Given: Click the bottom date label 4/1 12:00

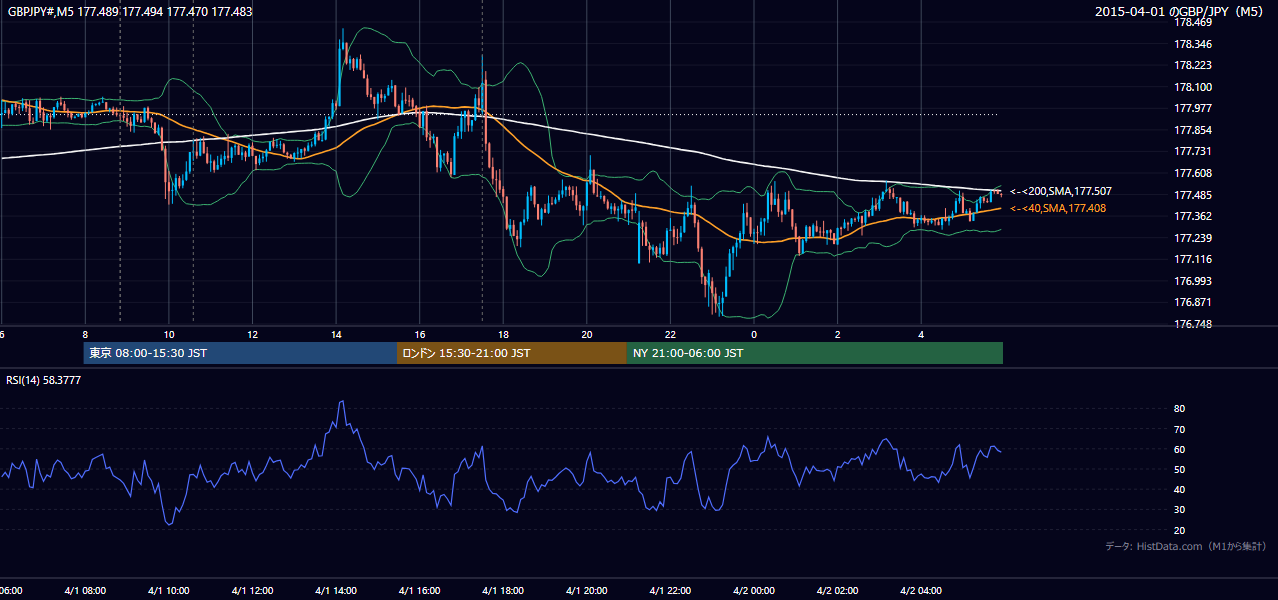Looking at the screenshot, I should (x=252, y=591).
